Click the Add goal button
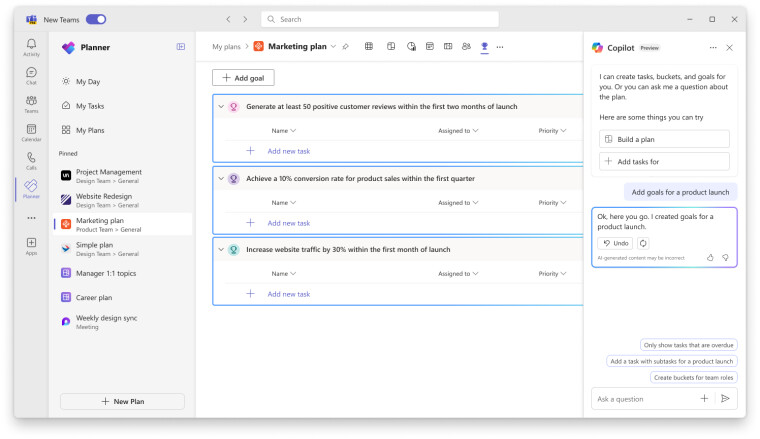The height and width of the screenshot is (439, 760). point(243,78)
